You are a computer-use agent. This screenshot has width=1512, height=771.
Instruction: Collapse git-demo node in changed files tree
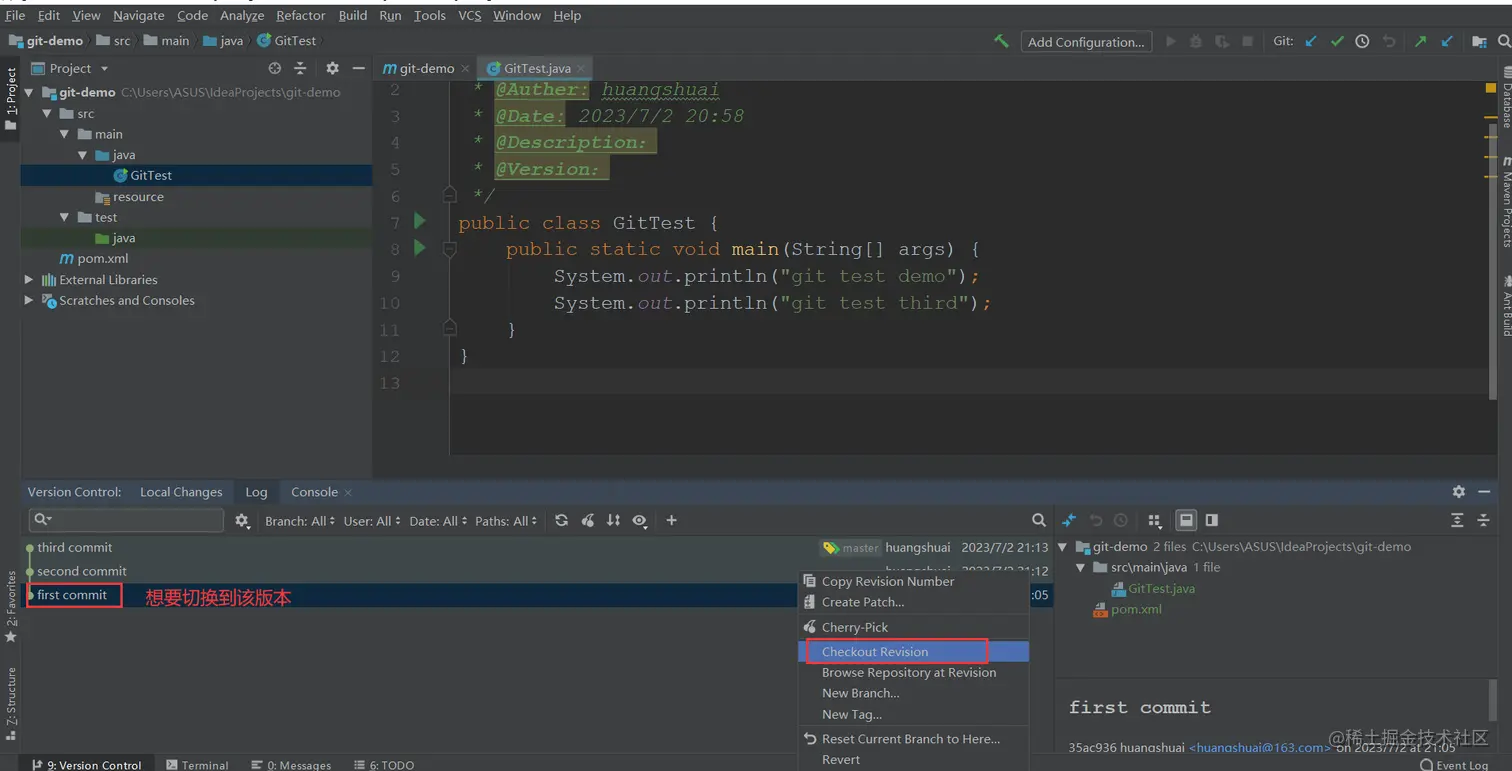(x=1063, y=547)
